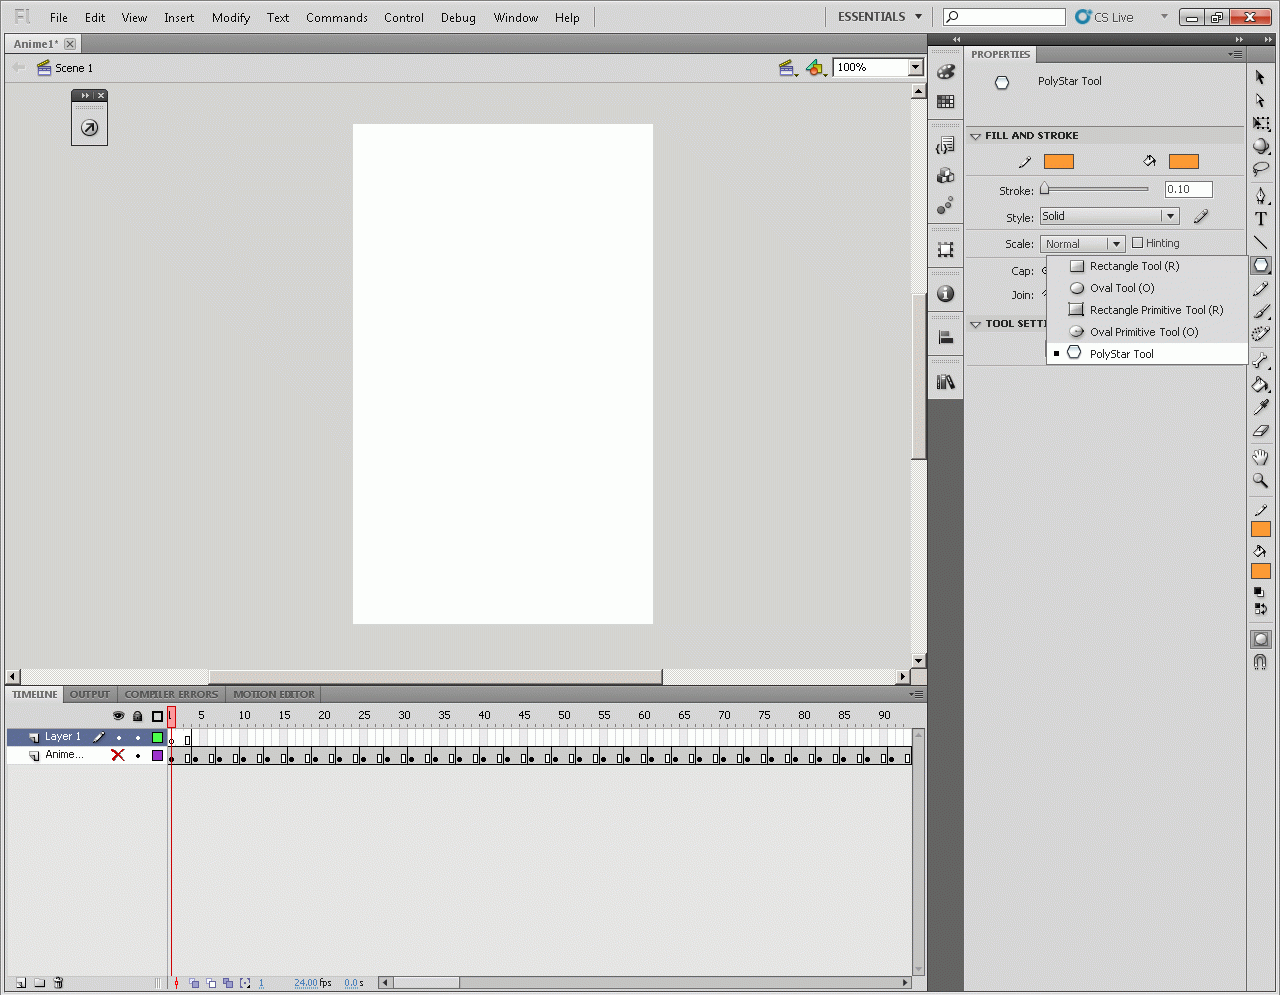Select the Deco tool
This screenshot has width=1280, height=995.
(x=1261, y=334)
